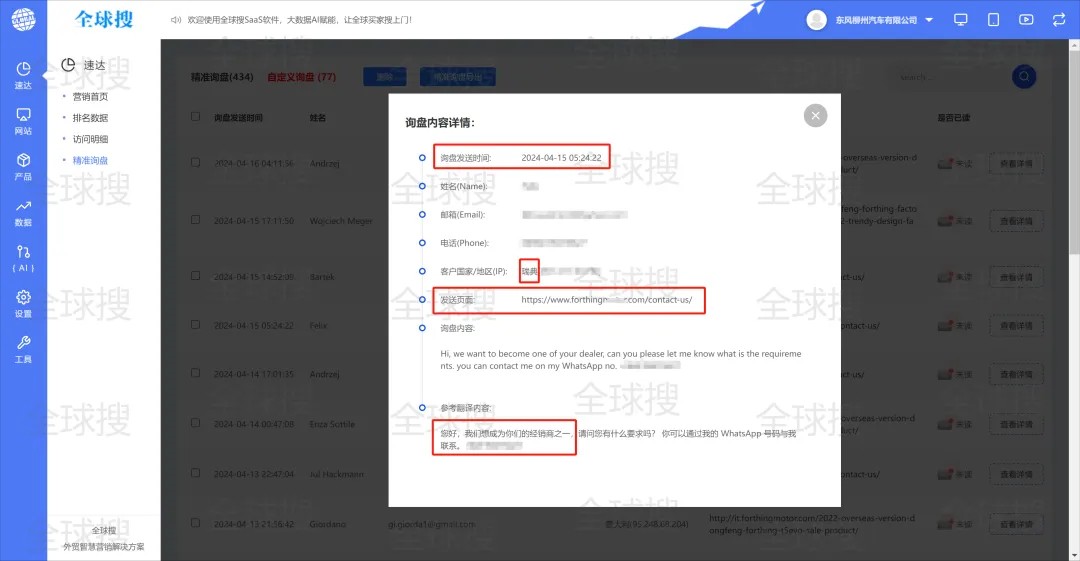This screenshot has height=561, width=1080.
Task: View details for the Wojciech Meger row
Action: pyautogui.click(x=1016, y=221)
